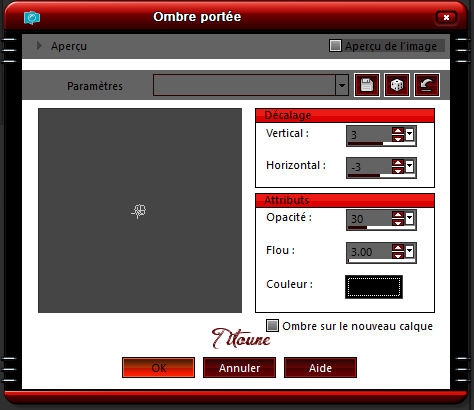Open the Vertical value slider dropdown
The height and width of the screenshot is (410, 474).
click(409, 134)
